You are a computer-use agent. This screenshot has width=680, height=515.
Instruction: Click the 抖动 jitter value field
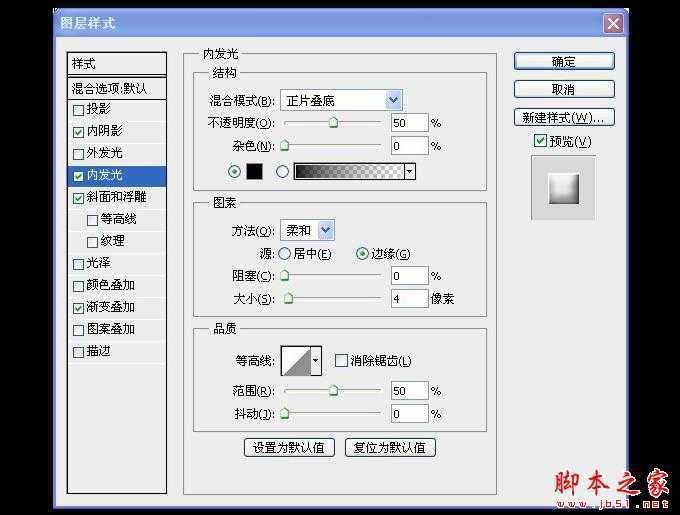click(x=409, y=414)
